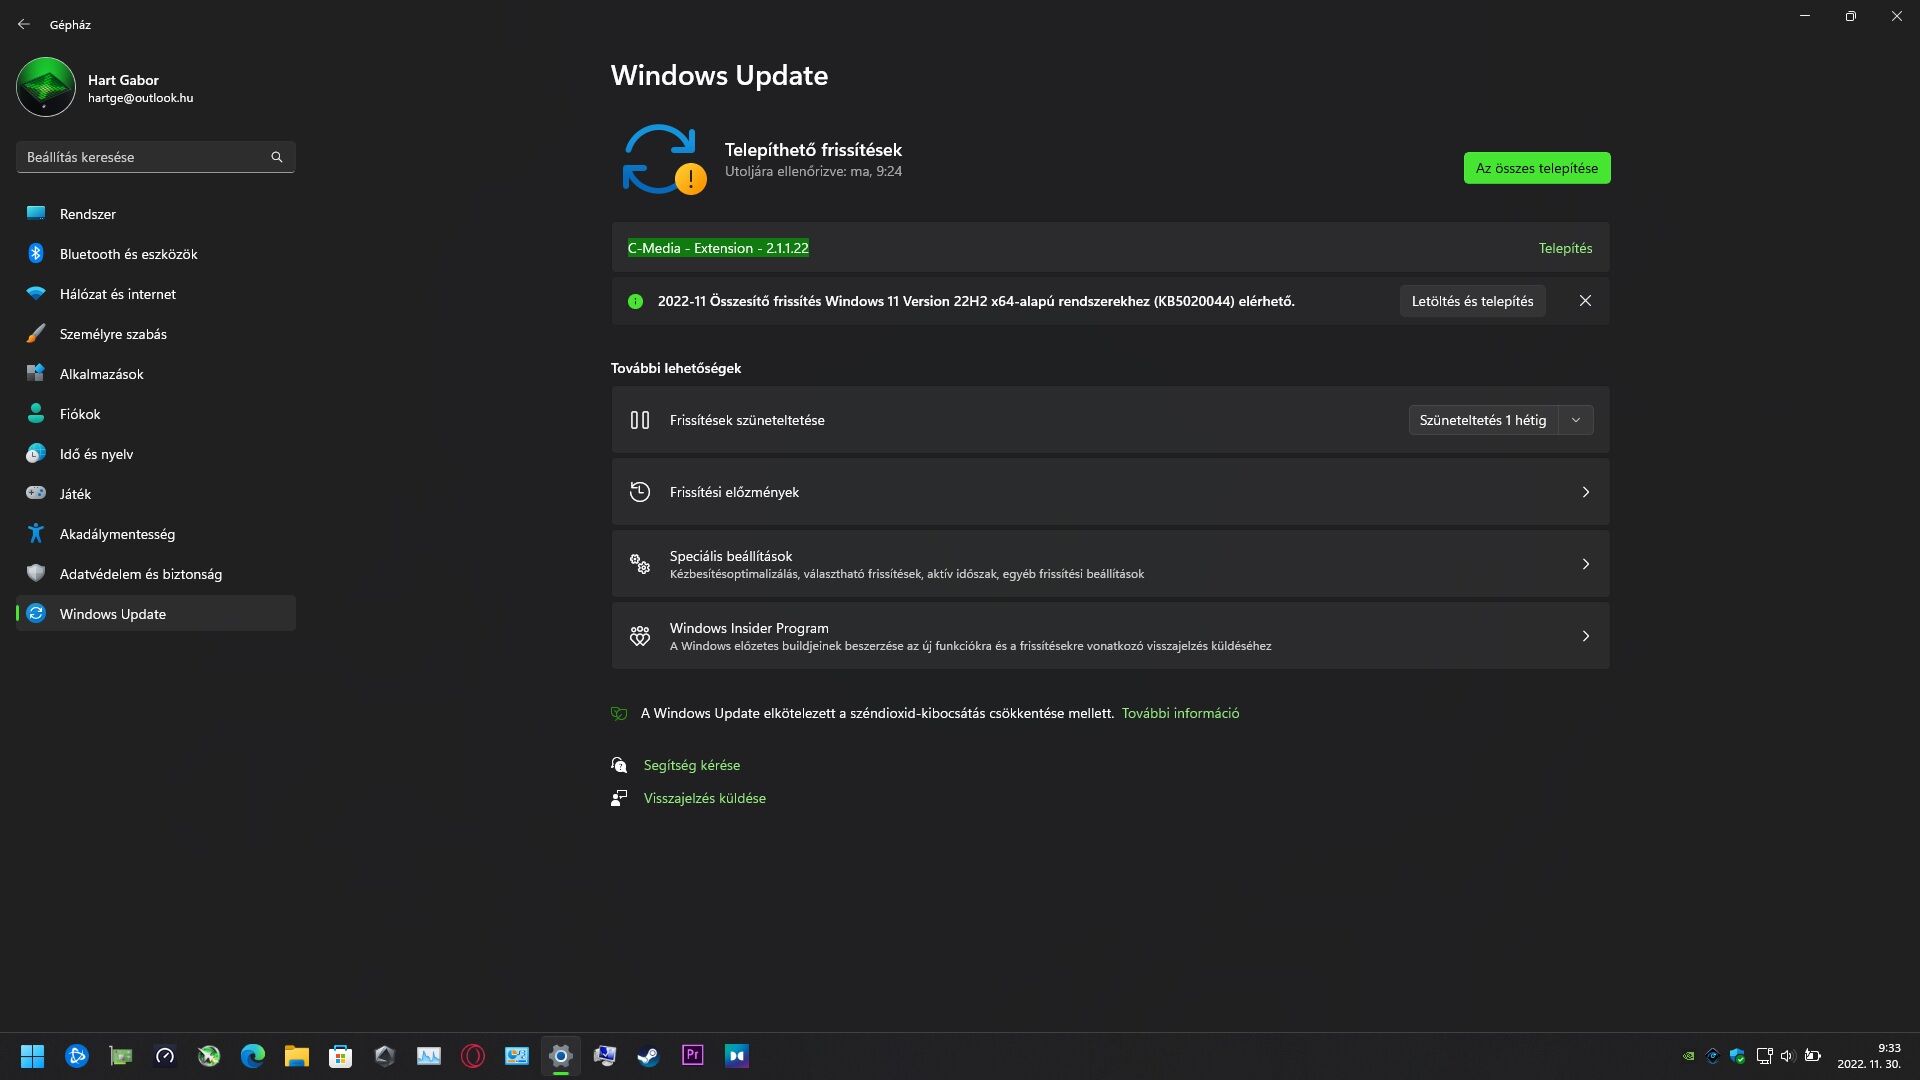Click the Windows Insider Program icon
The image size is (1920, 1080).
point(640,636)
